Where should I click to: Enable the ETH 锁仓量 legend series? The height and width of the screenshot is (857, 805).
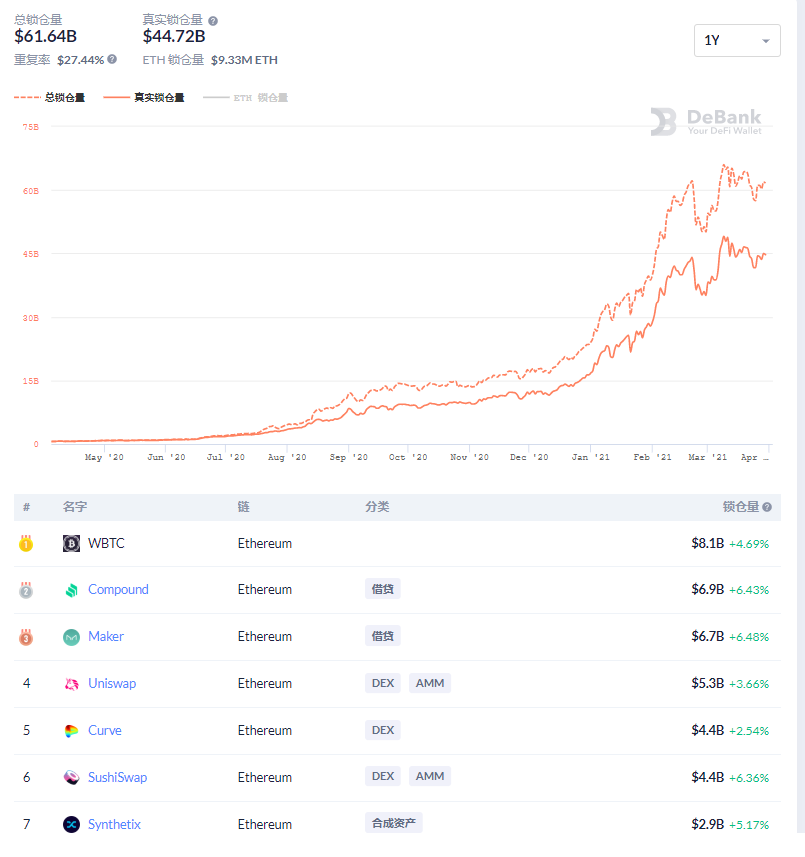coord(245,97)
